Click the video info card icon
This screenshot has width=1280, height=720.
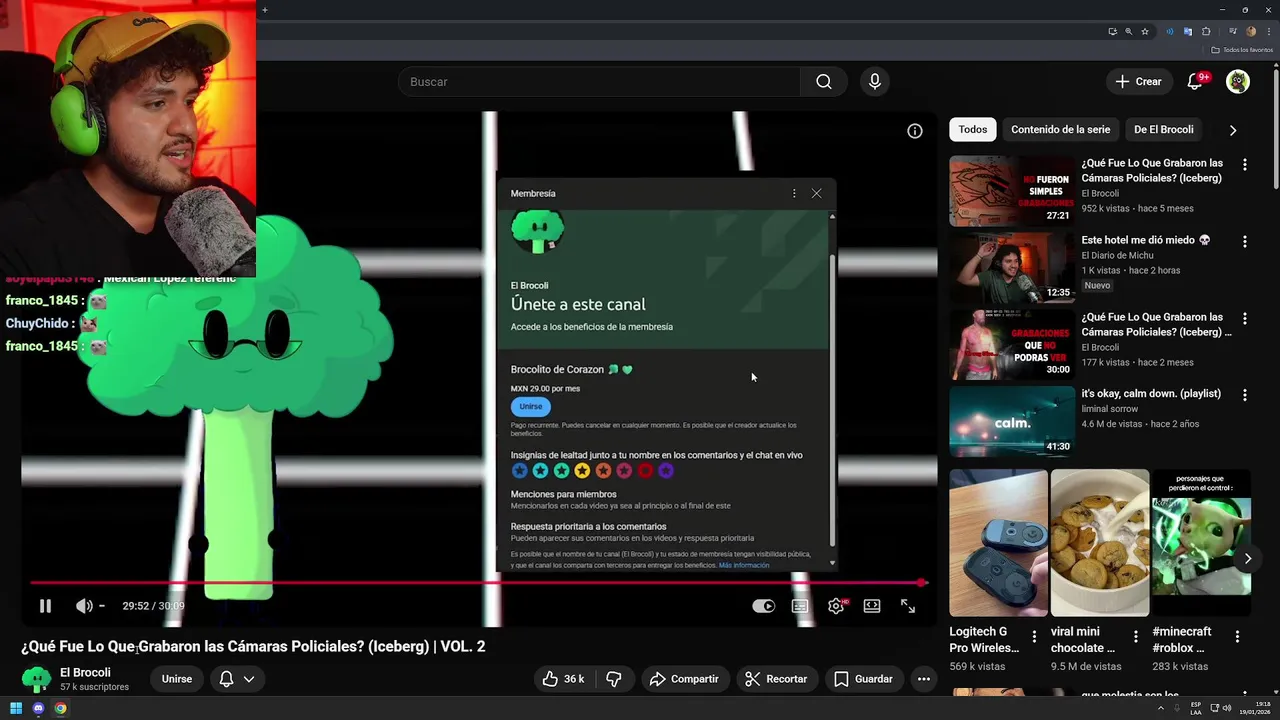pyautogui.click(x=915, y=131)
